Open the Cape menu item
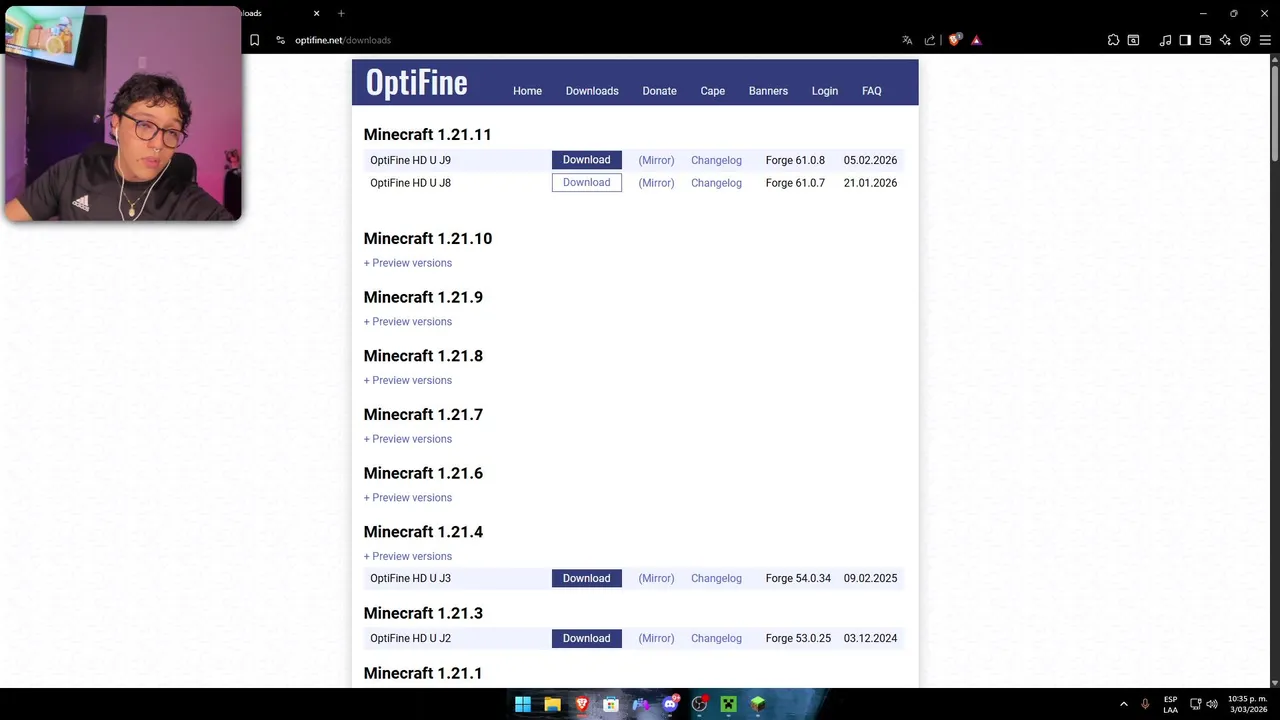The width and height of the screenshot is (1280, 720). pos(712,91)
